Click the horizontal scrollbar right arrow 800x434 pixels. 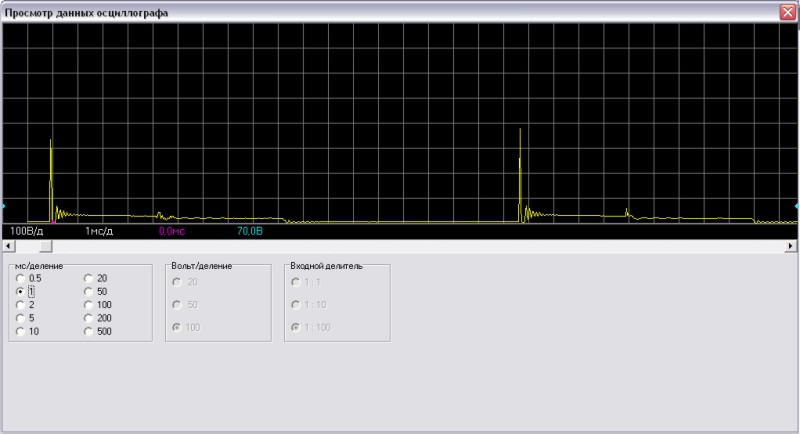coord(791,246)
